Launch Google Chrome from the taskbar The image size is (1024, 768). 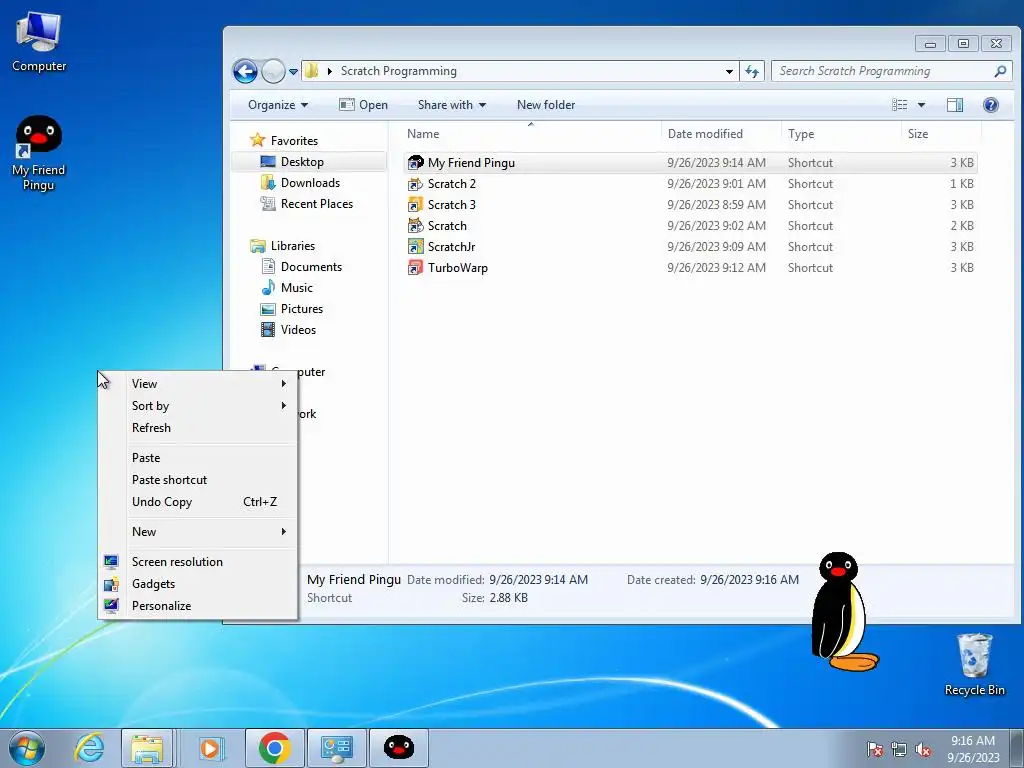click(x=274, y=748)
